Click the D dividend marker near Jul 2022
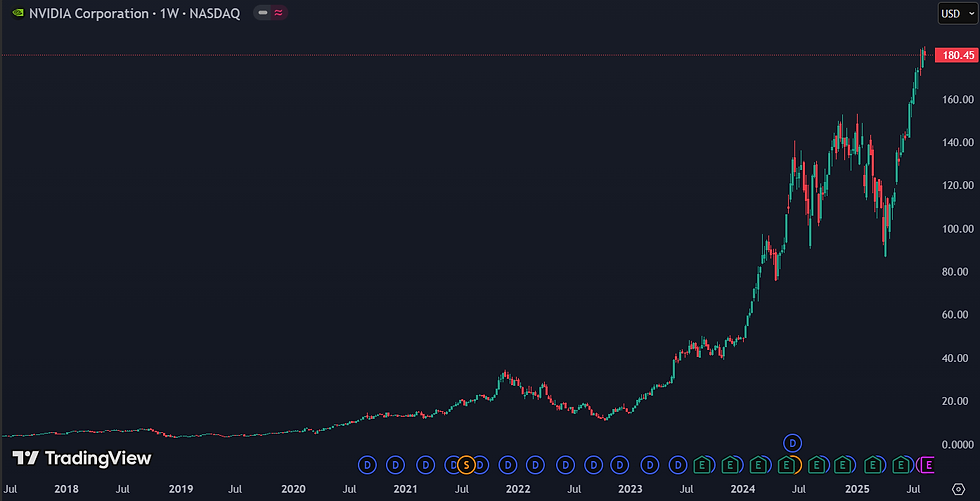 [566, 465]
